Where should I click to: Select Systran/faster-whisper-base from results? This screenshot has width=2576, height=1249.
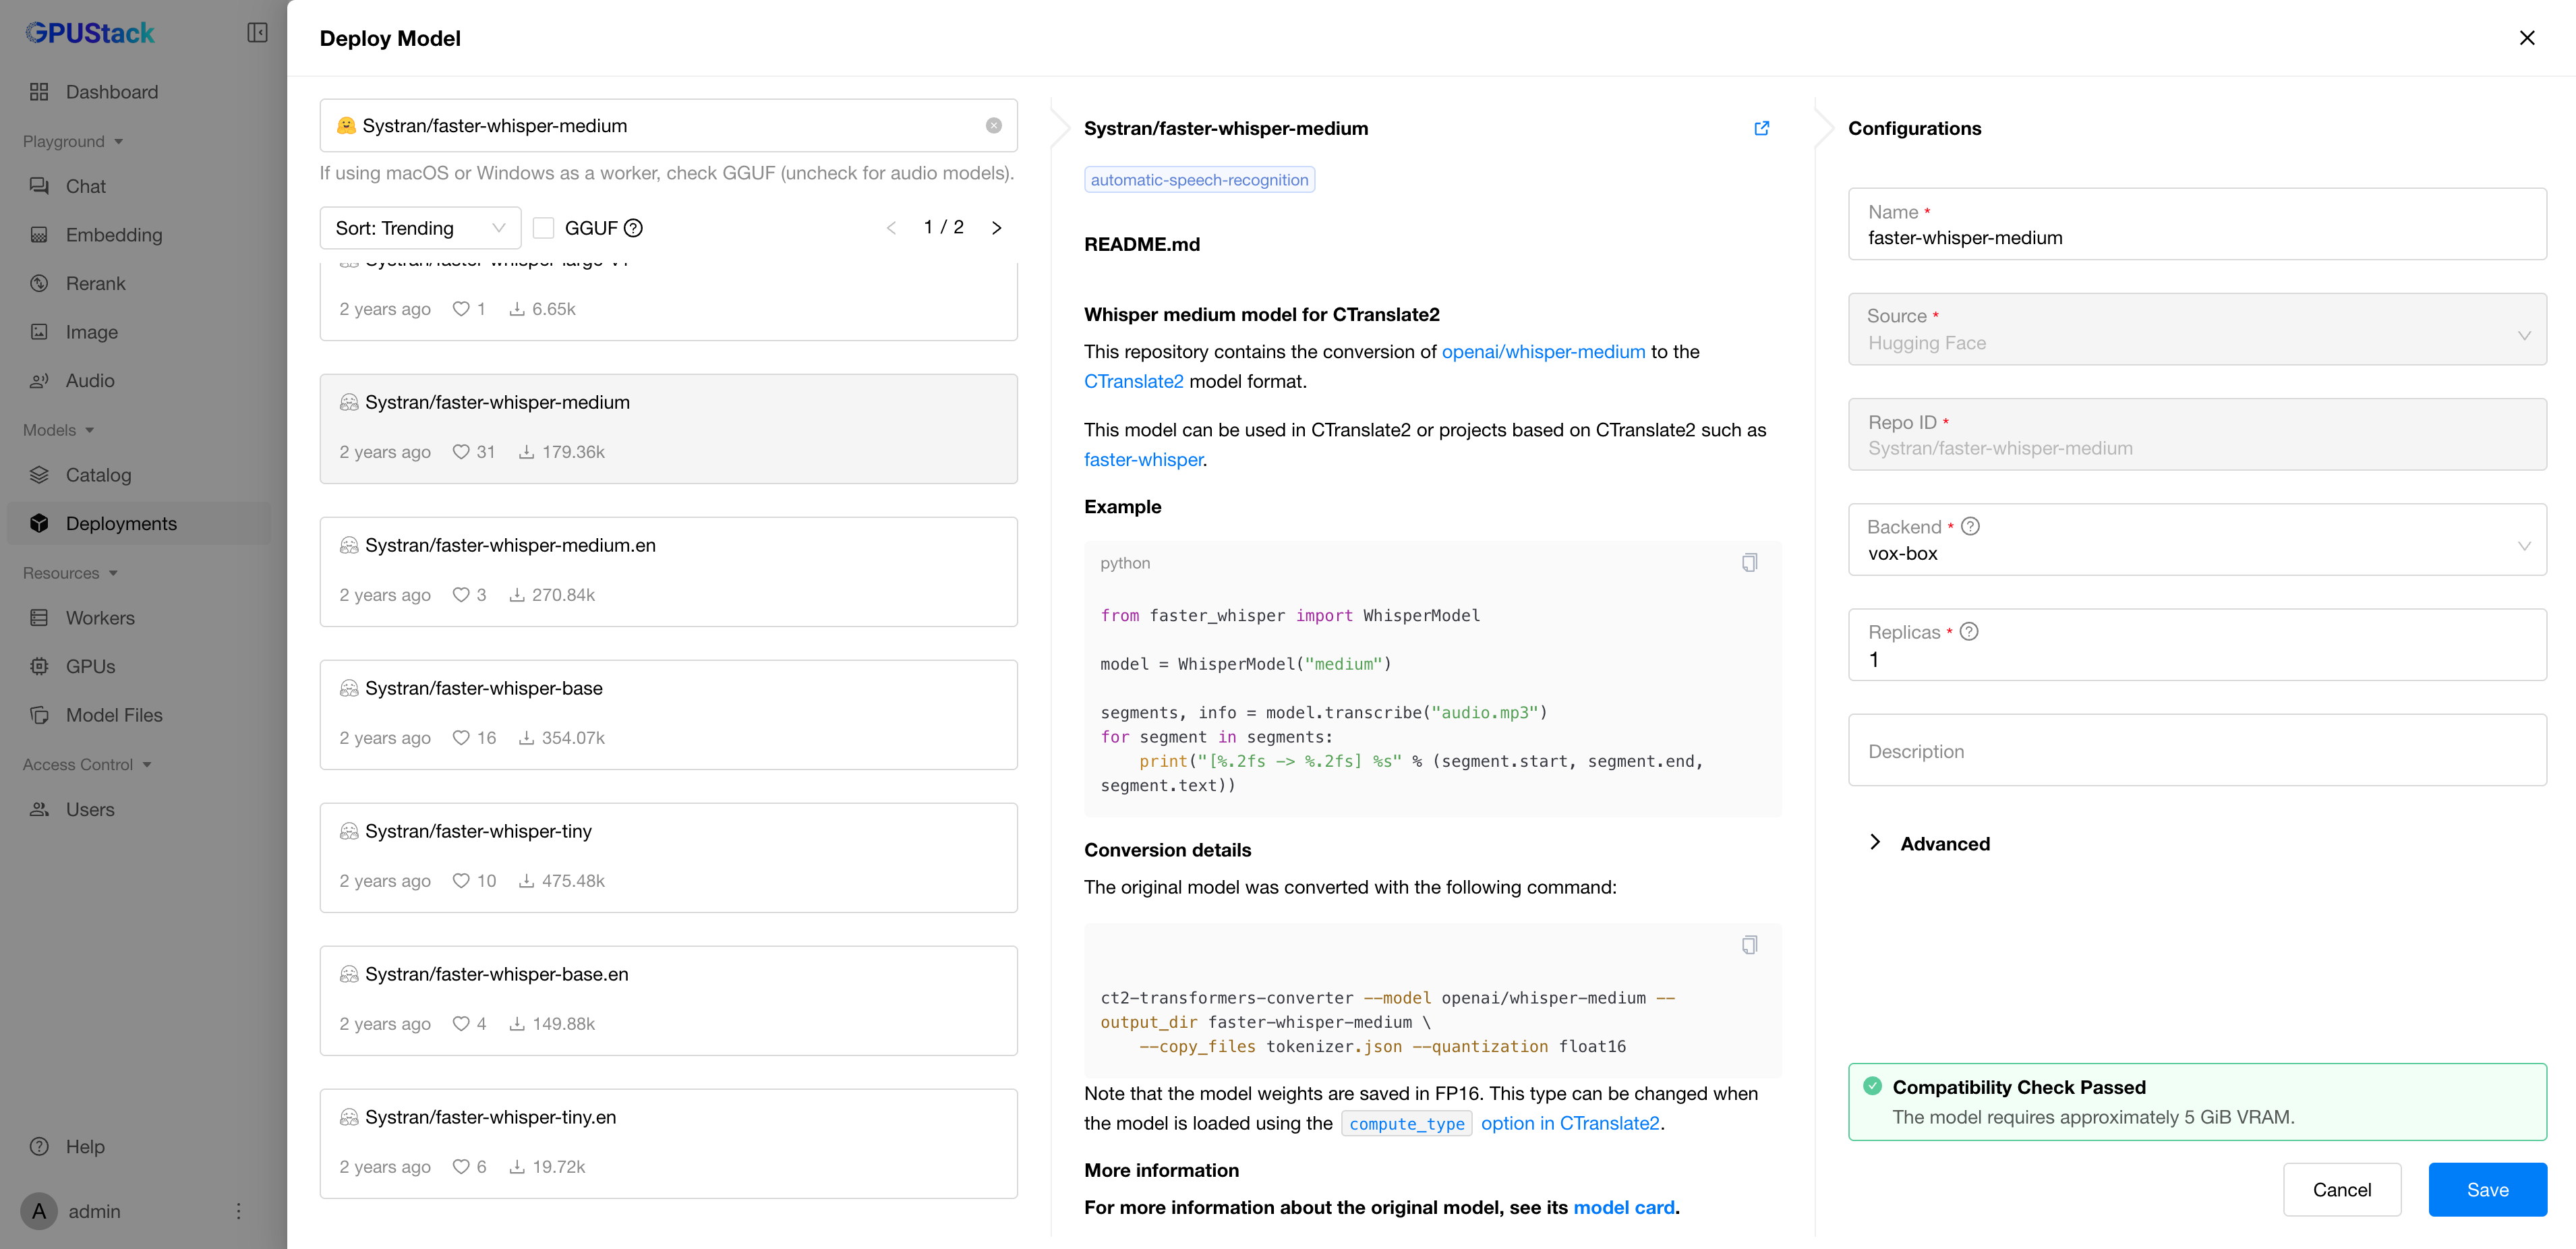[x=668, y=714]
